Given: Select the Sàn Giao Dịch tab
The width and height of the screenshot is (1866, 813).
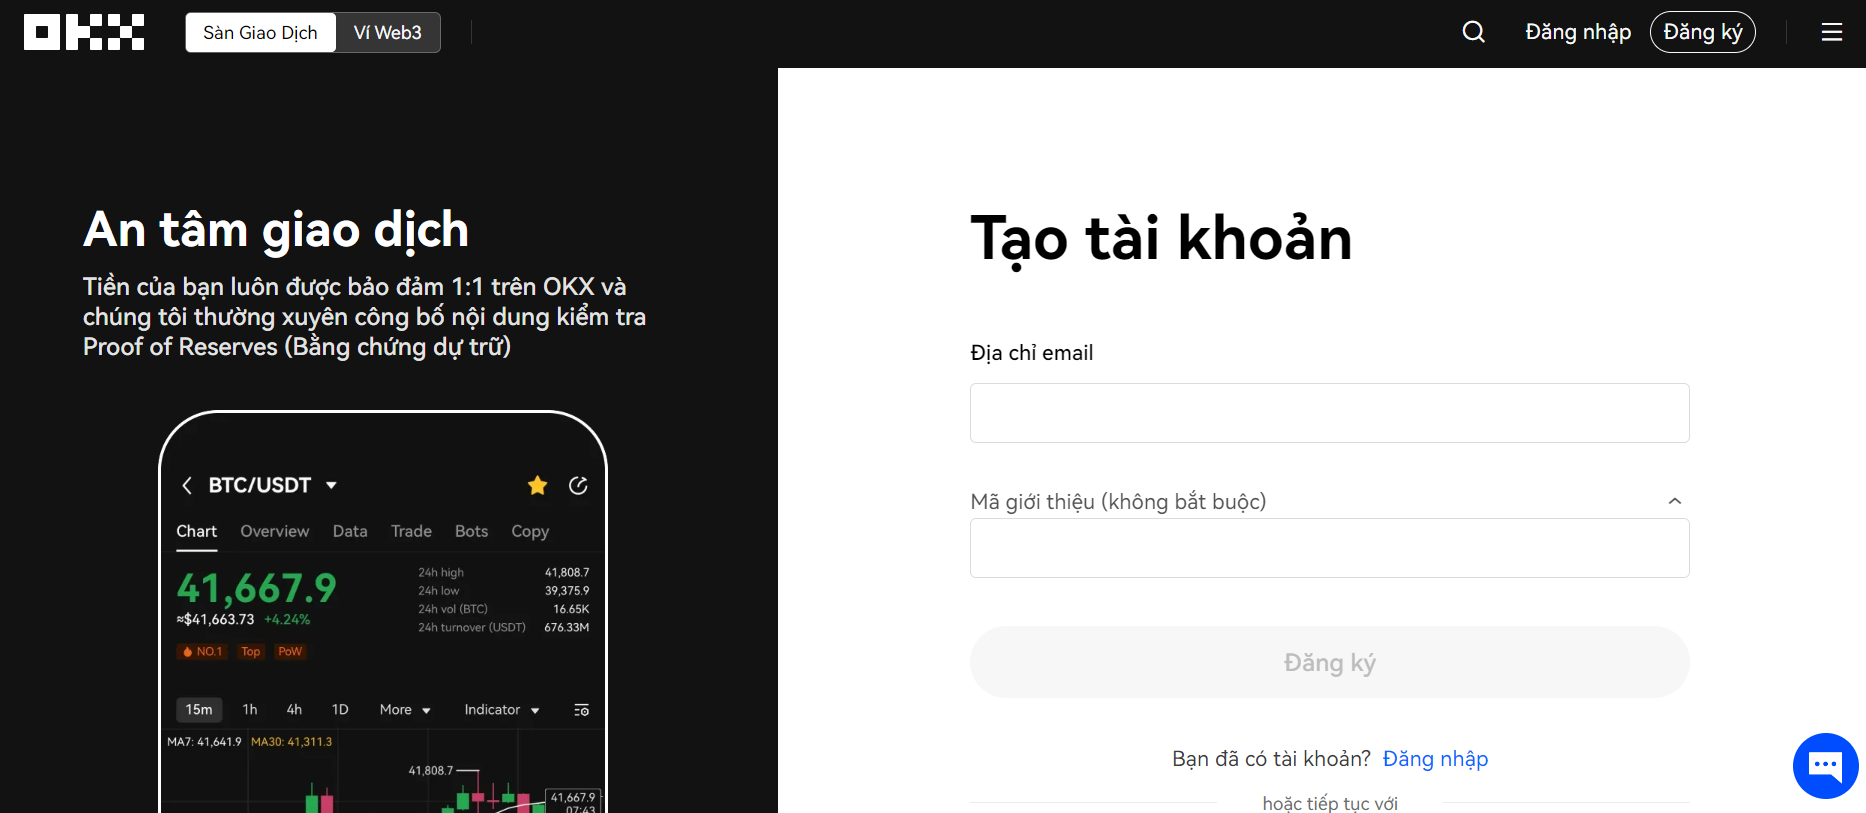Looking at the screenshot, I should 260,32.
